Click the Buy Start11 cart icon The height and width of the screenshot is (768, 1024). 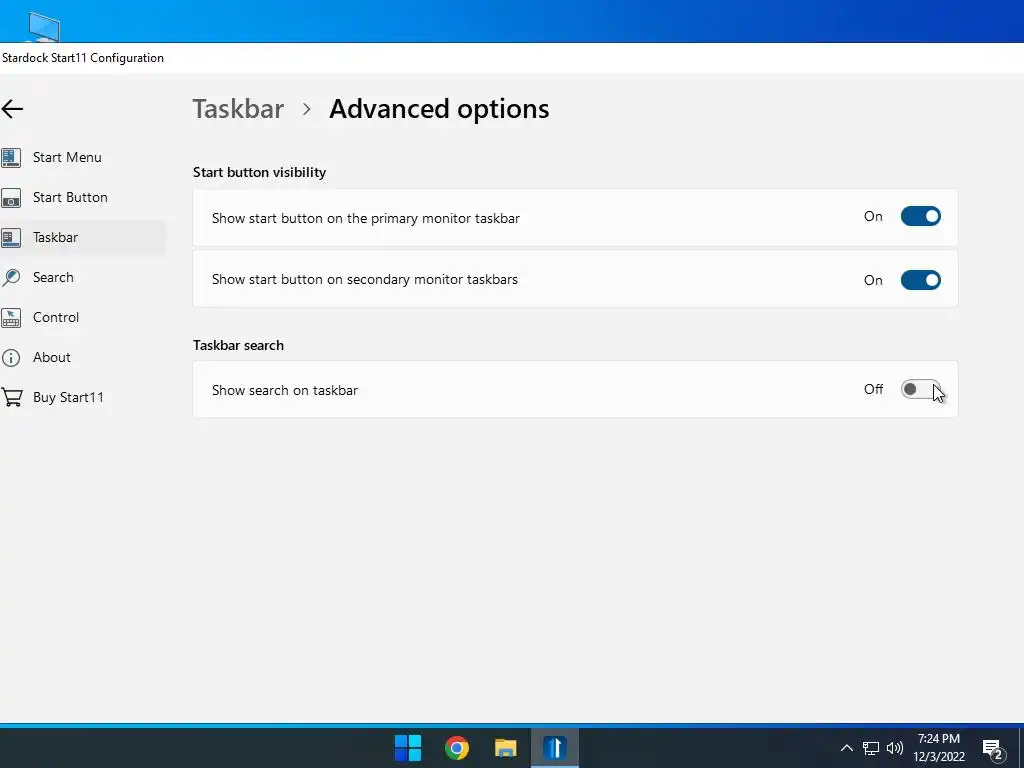click(11, 397)
